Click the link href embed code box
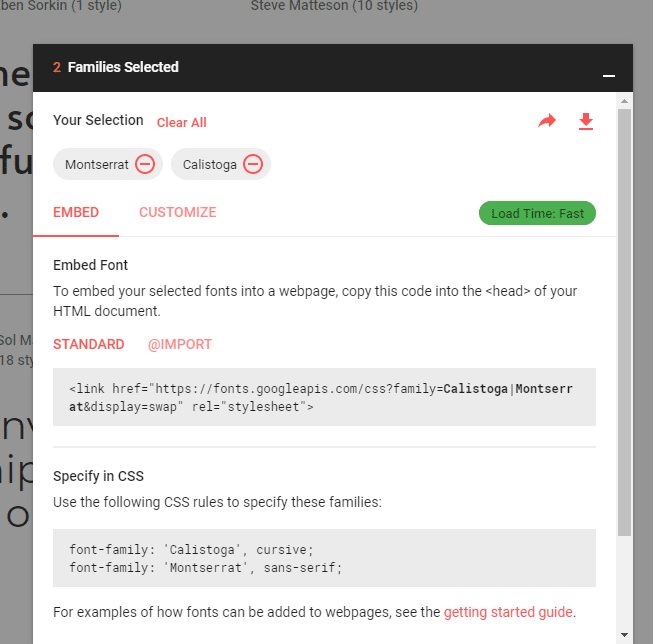This screenshot has height=644, width=653. tap(324, 397)
